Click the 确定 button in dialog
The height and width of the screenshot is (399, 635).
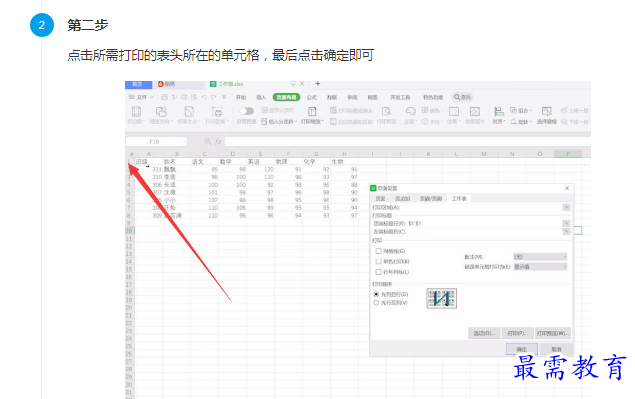coord(522,349)
